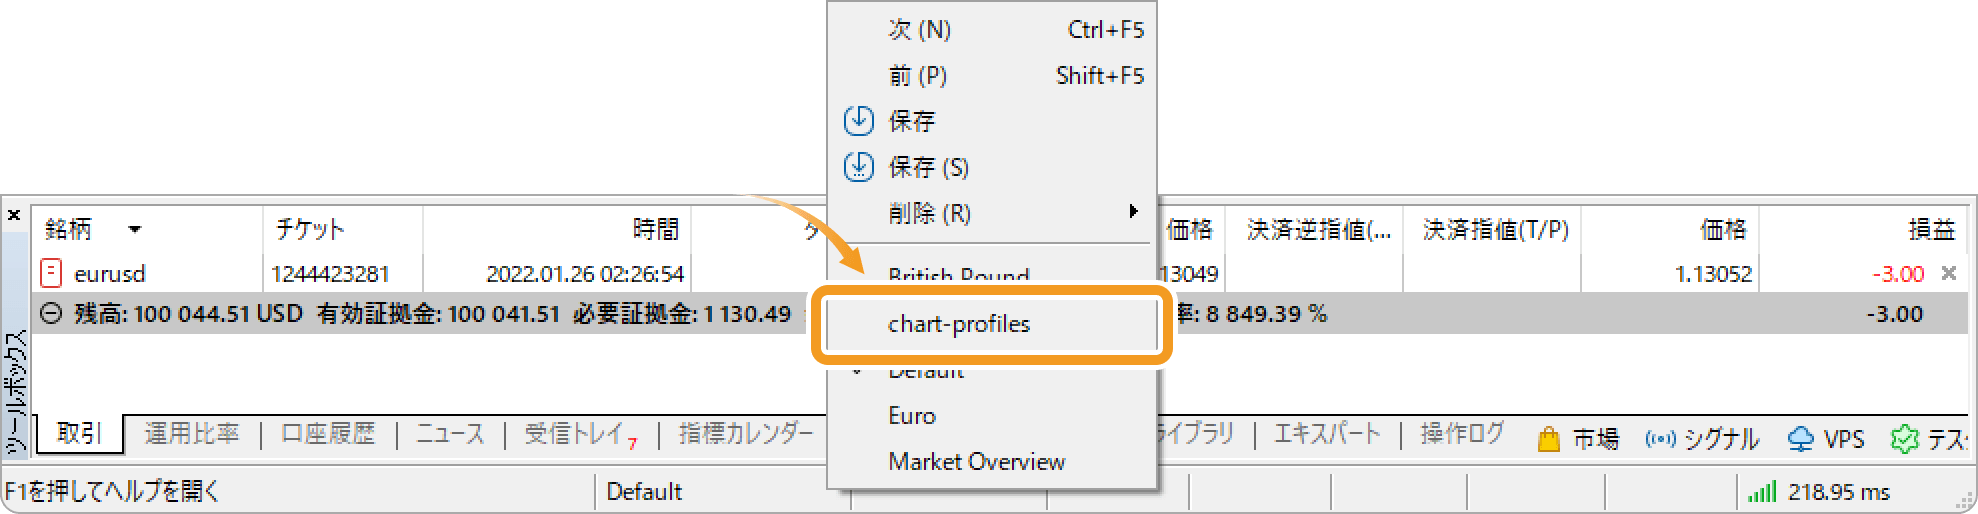1978x514 pixels.
Task: Select chart-profiles from the profile menu
Action: tap(991, 324)
